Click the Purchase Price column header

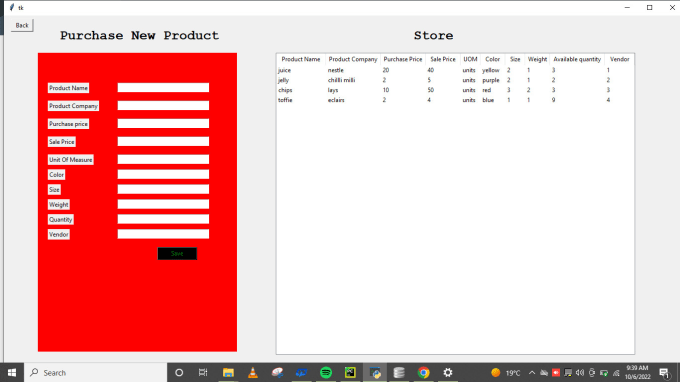coord(402,59)
